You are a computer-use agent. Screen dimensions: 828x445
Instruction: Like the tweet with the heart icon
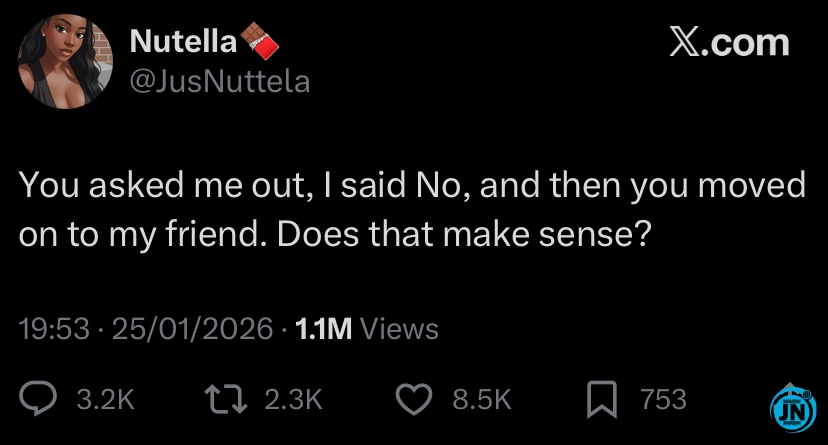(x=413, y=400)
